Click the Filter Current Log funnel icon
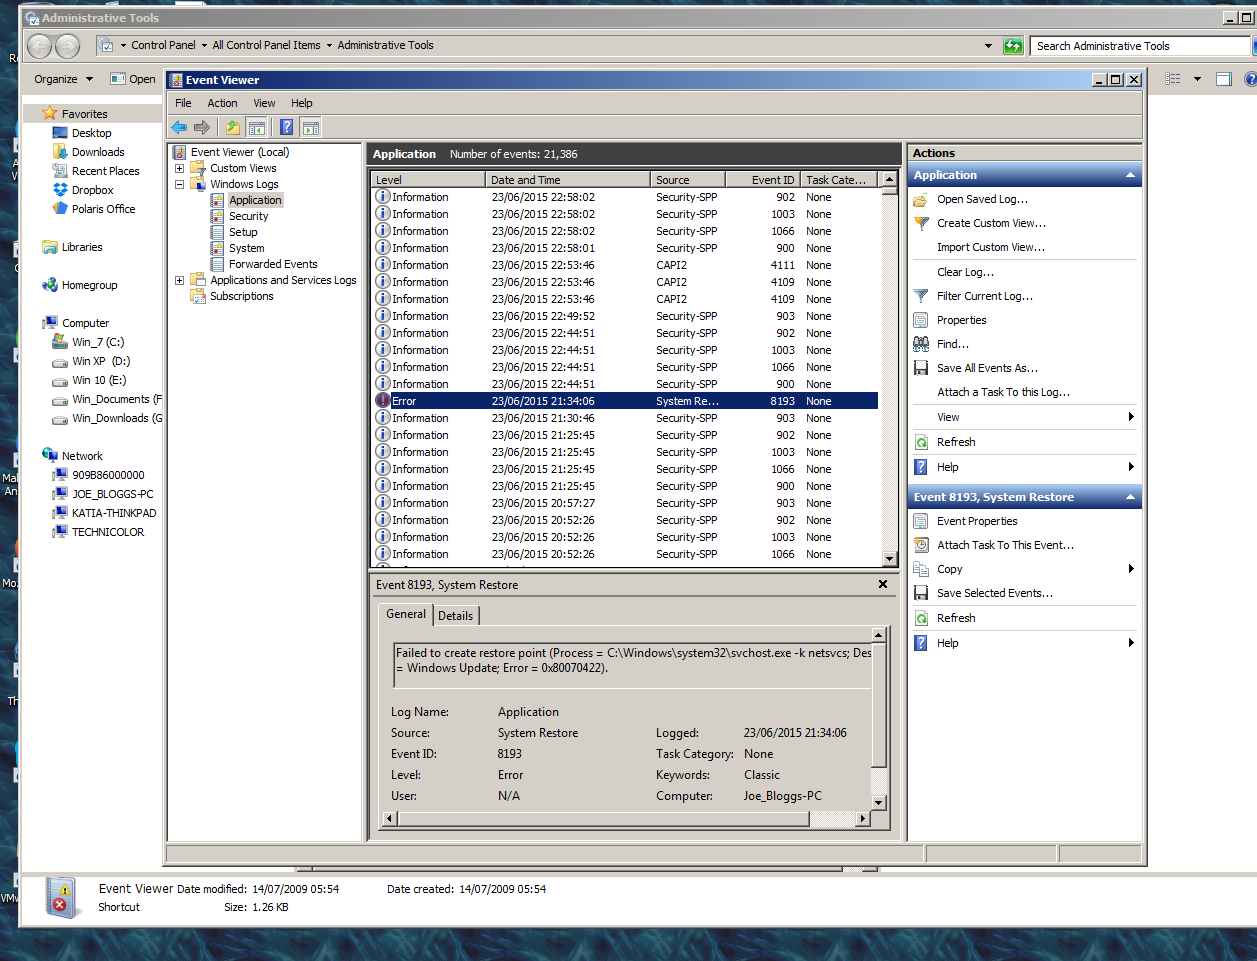This screenshot has width=1257, height=961. pyautogui.click(x=921, y=296)
